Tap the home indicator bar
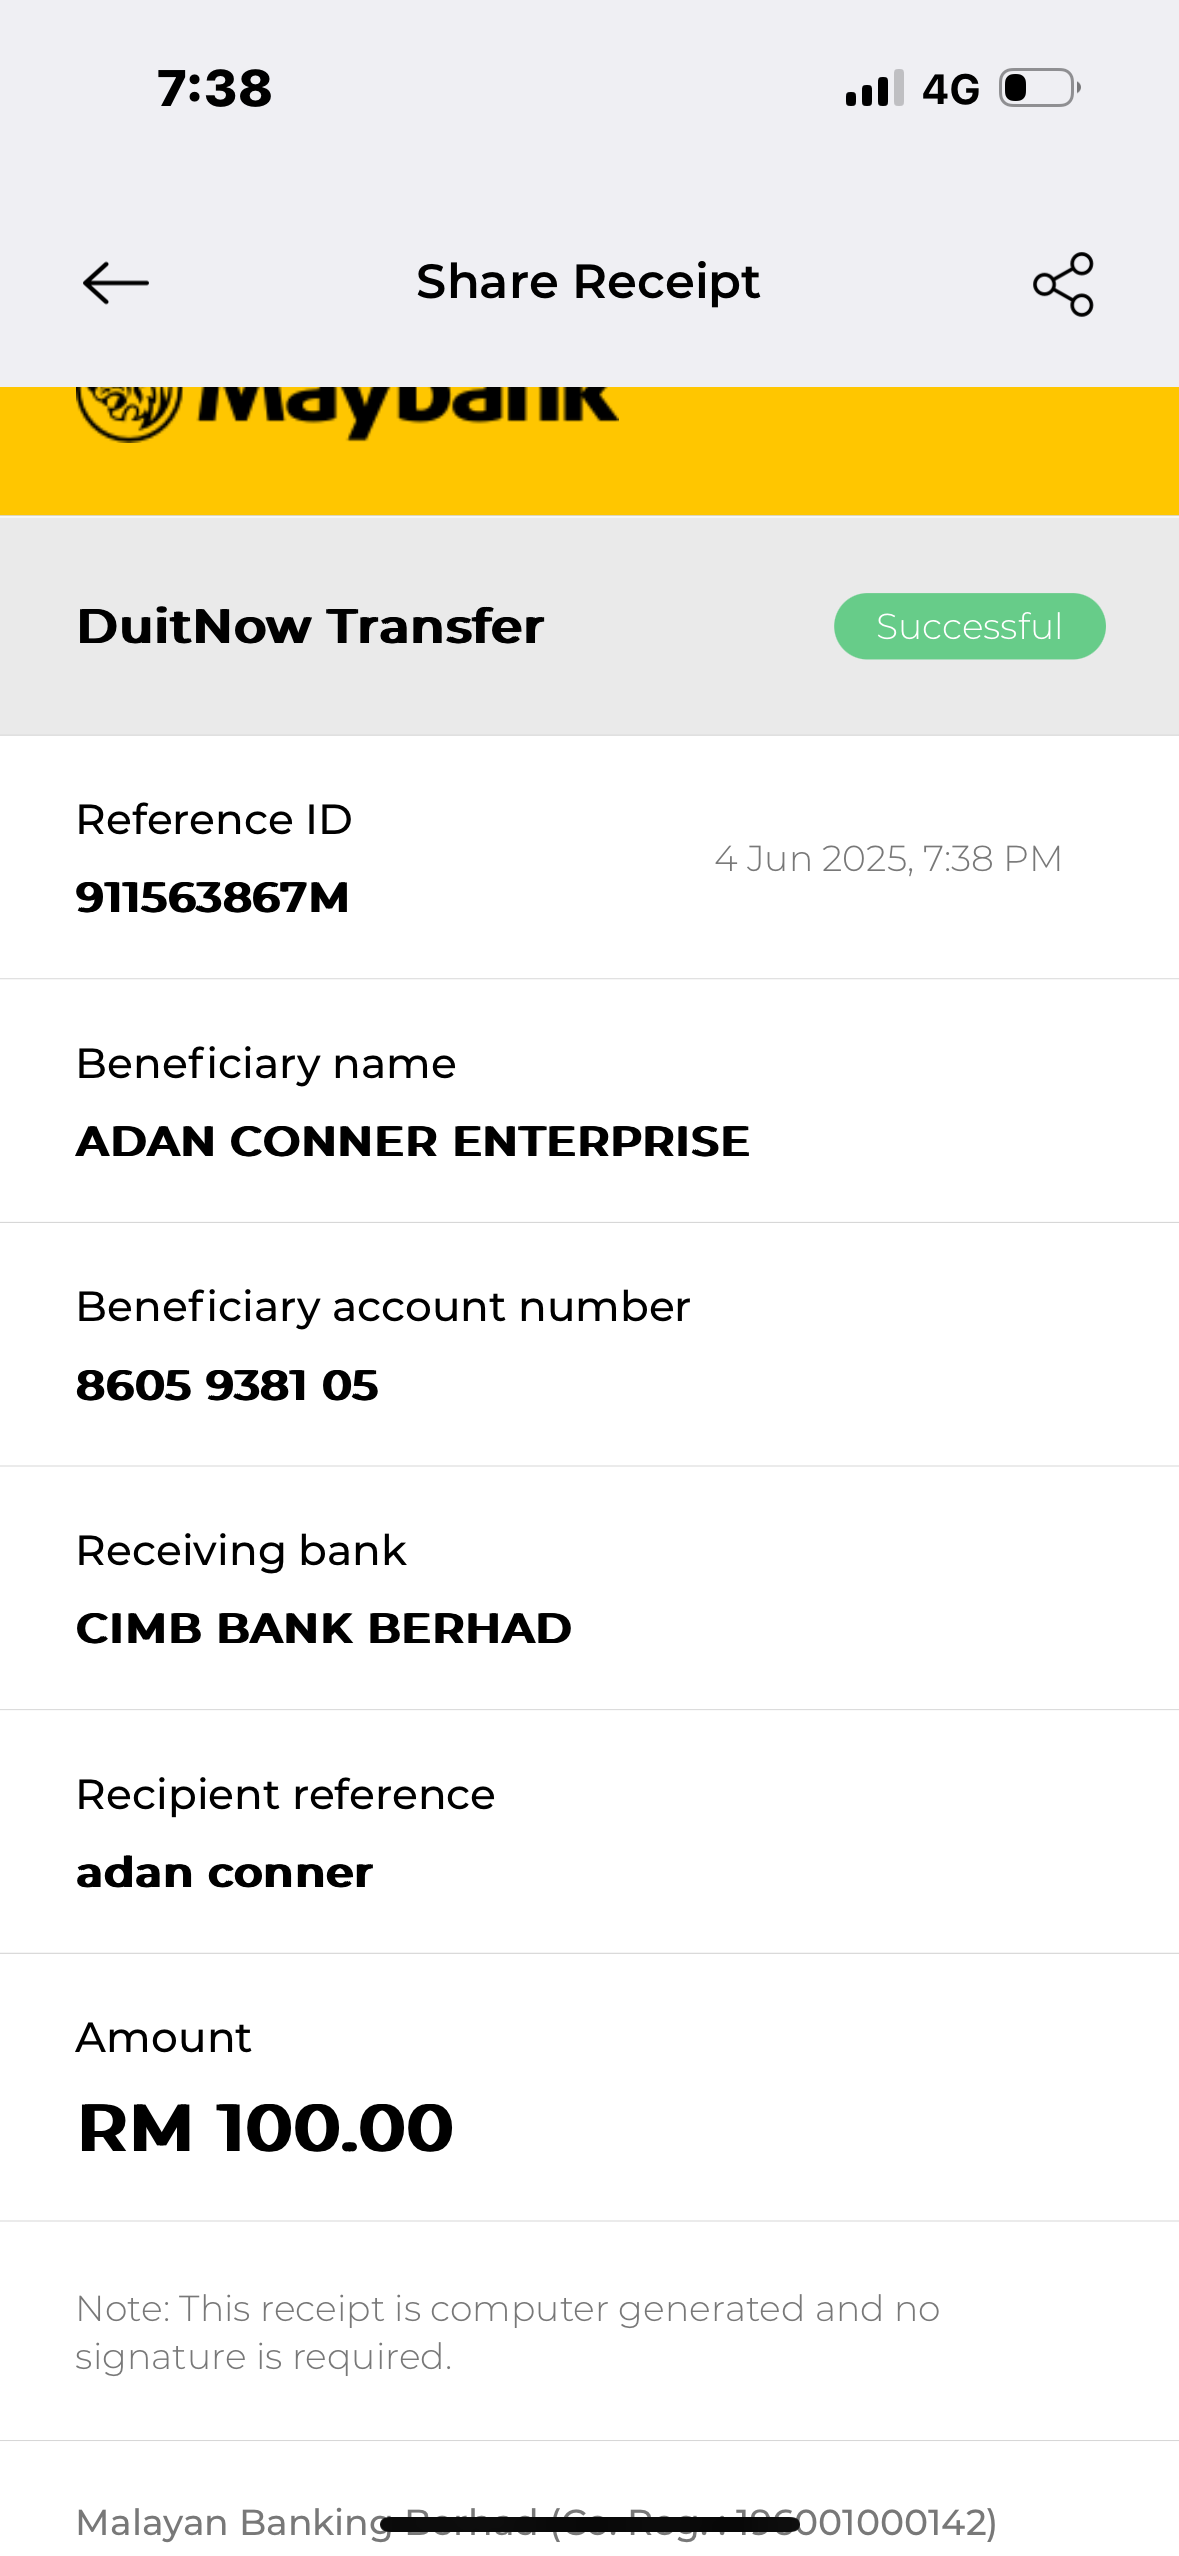This screenshot has height=2556, width=1179. [589, 2526]
